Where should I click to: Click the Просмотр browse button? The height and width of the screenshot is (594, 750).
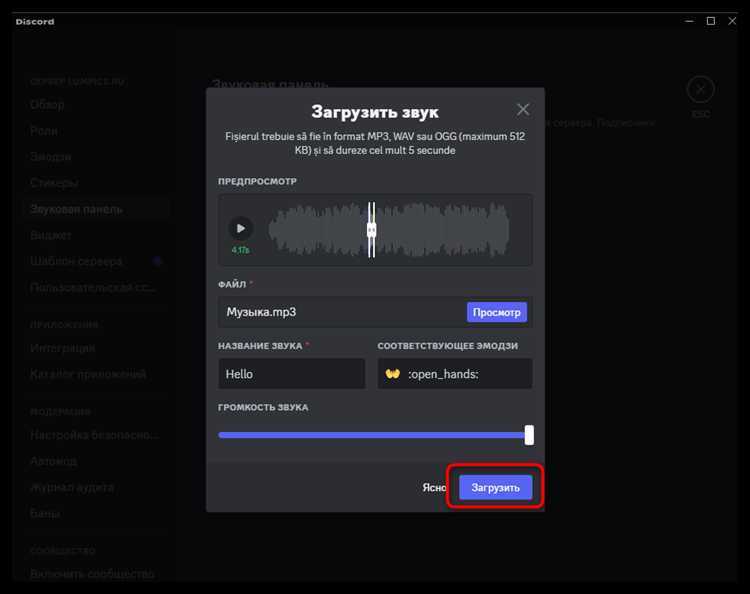[497, 312]
